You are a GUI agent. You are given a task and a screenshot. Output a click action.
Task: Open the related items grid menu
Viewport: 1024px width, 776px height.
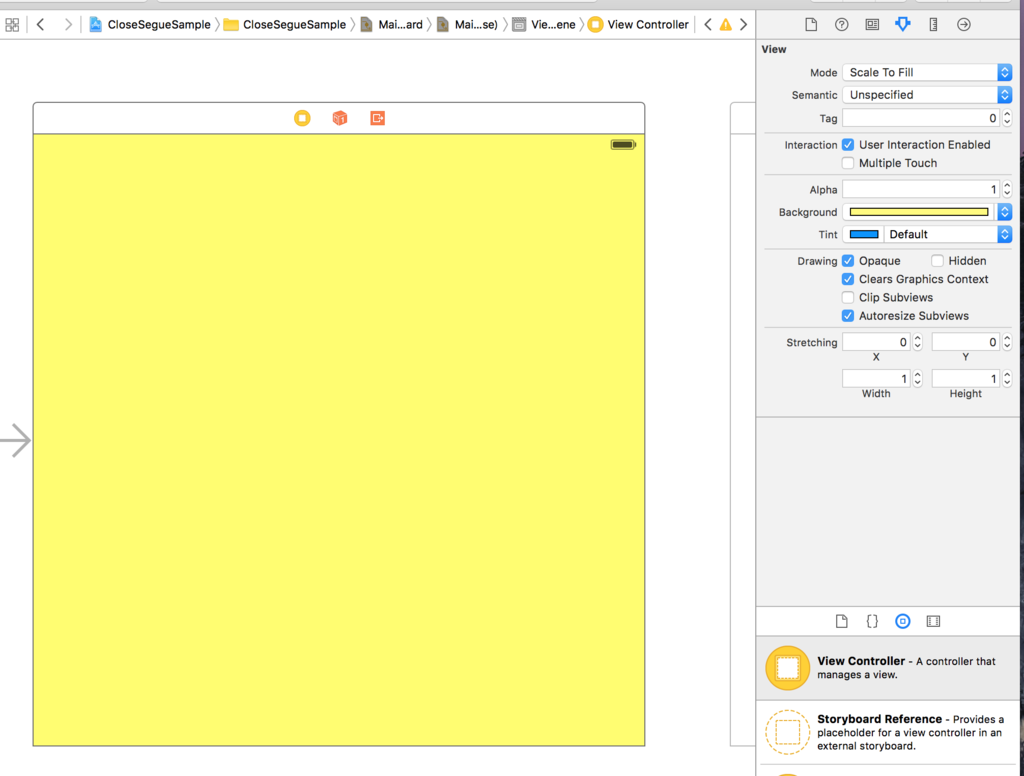[x=12, y=25]
